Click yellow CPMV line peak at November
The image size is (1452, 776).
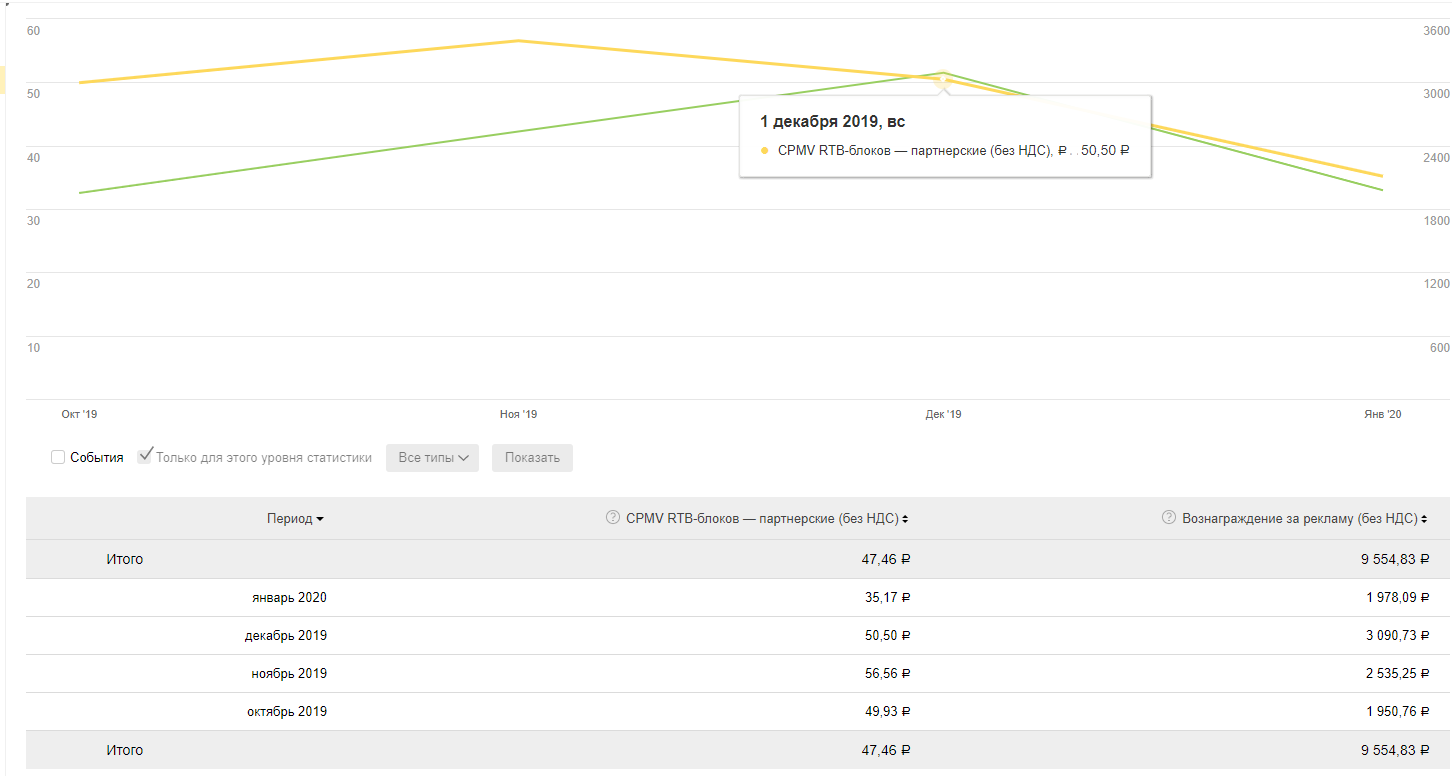pos(519,41)
